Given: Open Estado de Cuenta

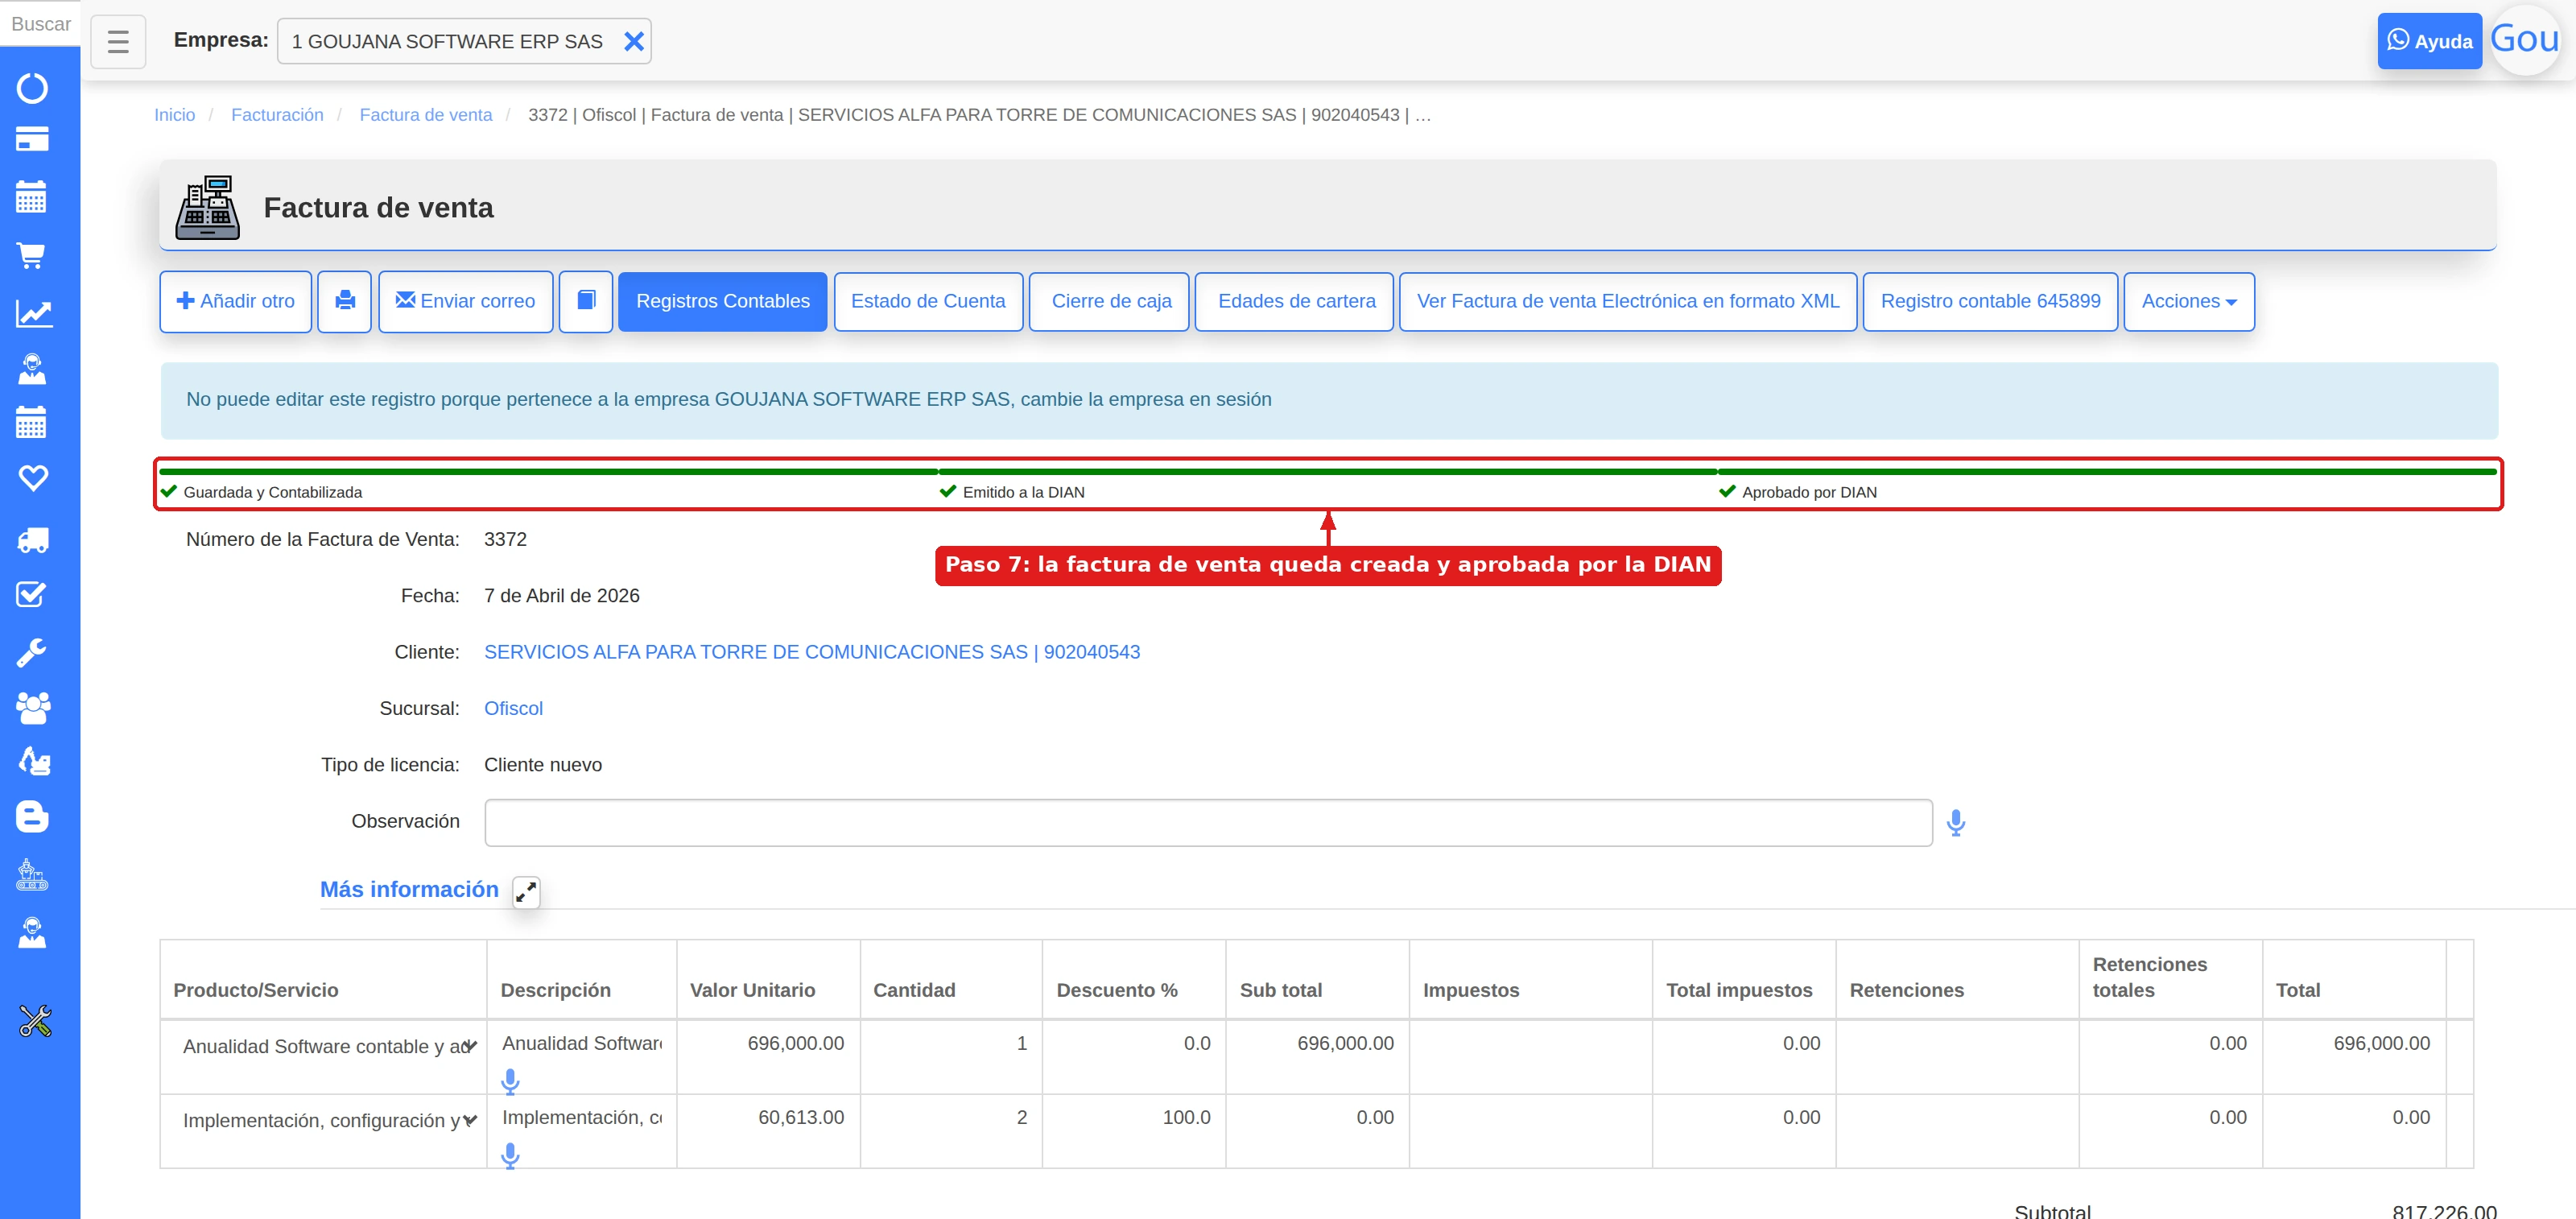Looking at the screenshot, I should point(928,301).
